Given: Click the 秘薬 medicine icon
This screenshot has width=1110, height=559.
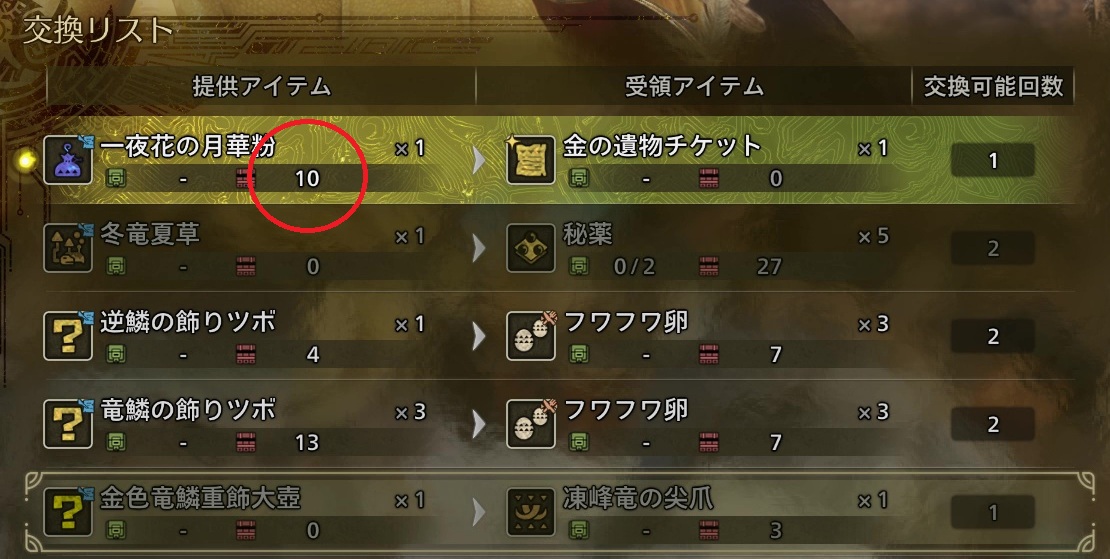Looking at the screenshot, I should coord(531,248).
